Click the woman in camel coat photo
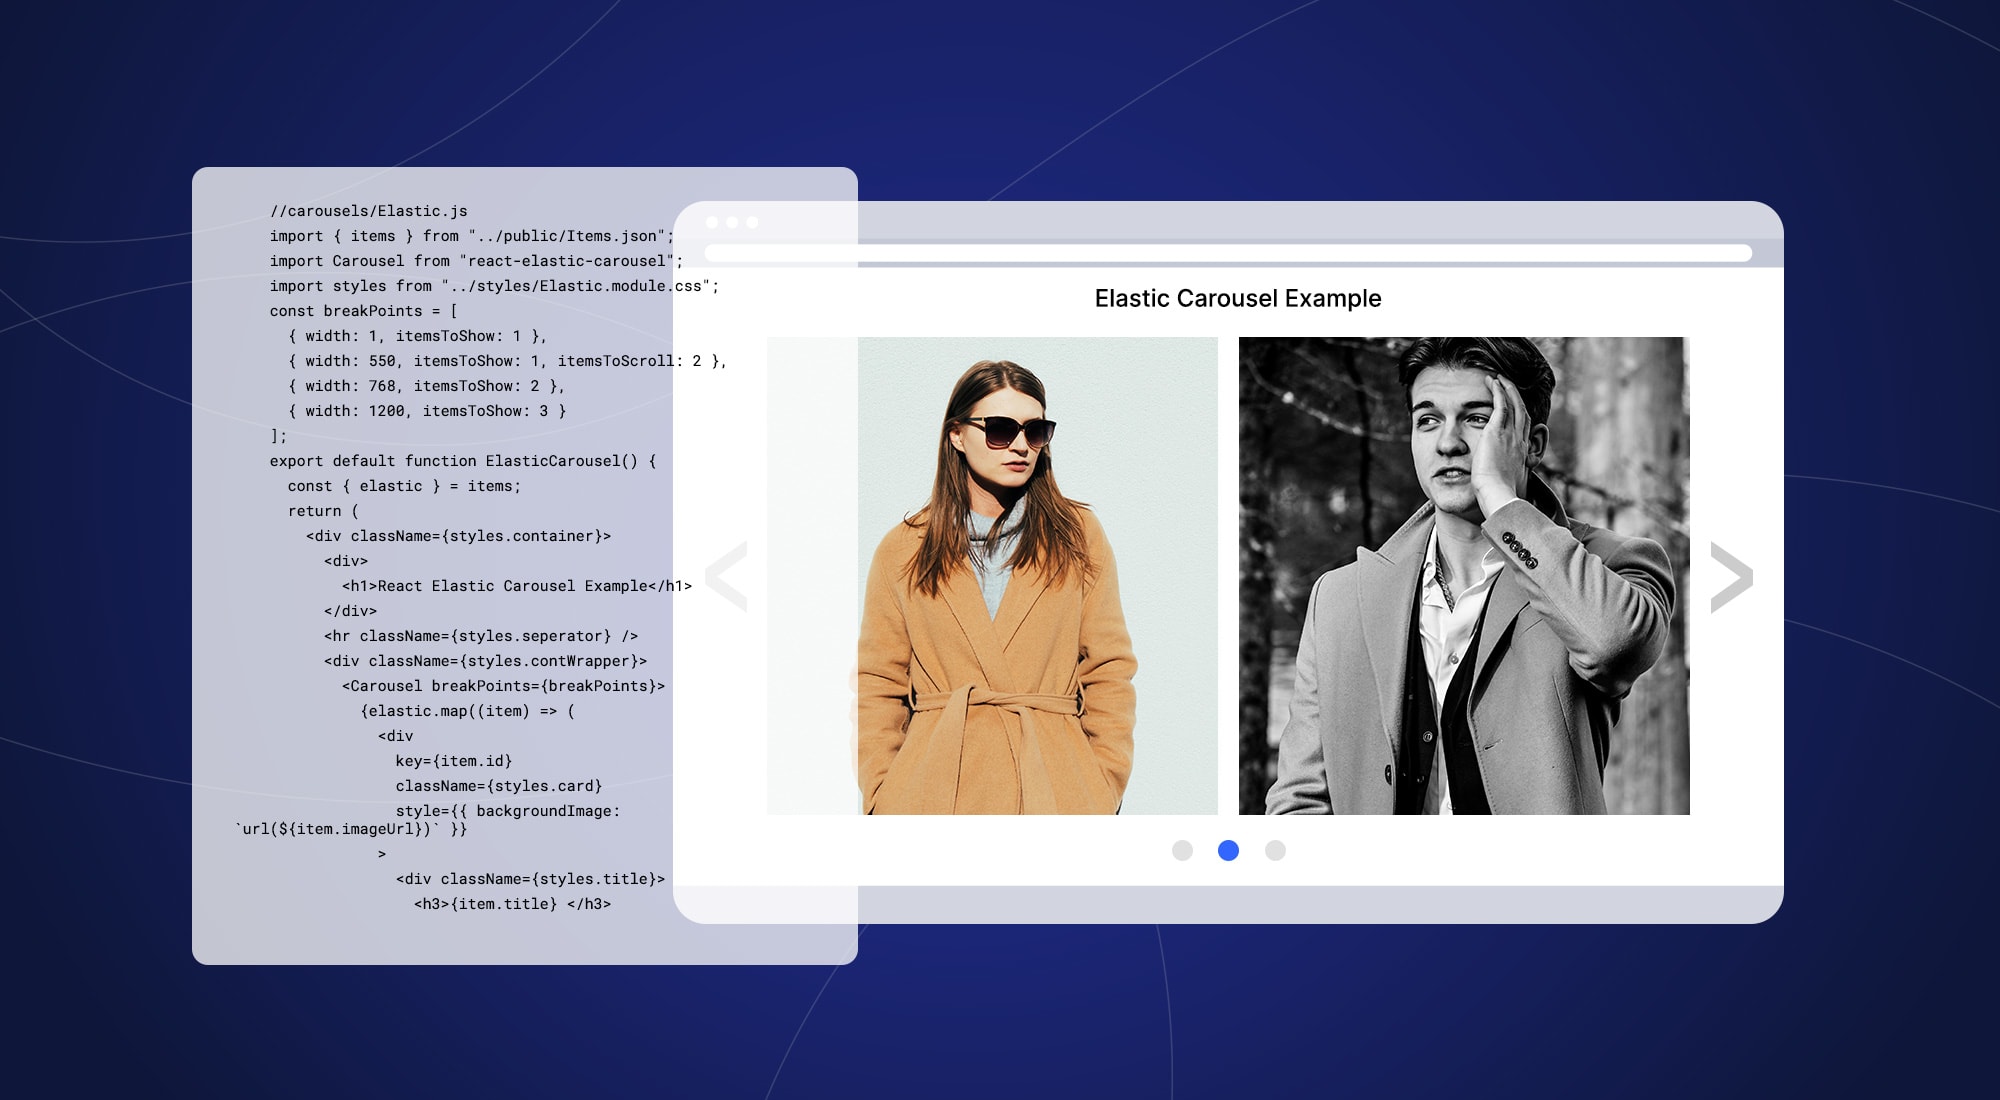This screenshot has width=2000, height=1100. pyautogui.click(x=992, y=576)
